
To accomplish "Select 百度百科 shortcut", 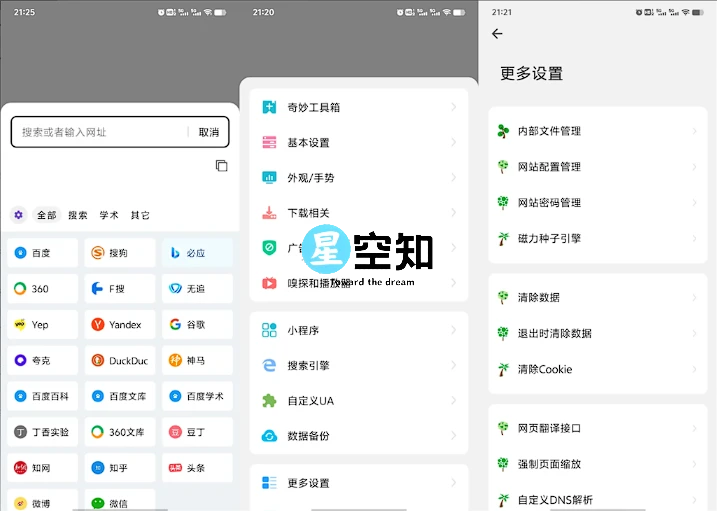I will tap(43, 396).
